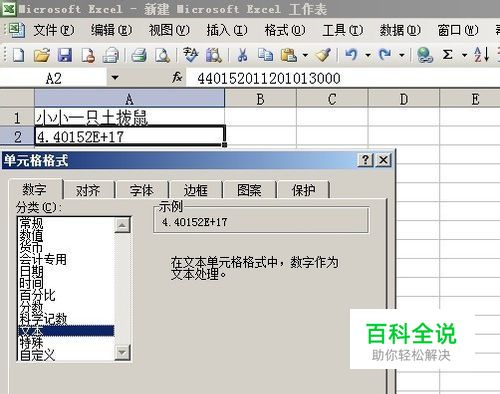The height and width of the screenshot is (394, 500).
Task: Open a file with the folder icon
Action: (42, 55)
